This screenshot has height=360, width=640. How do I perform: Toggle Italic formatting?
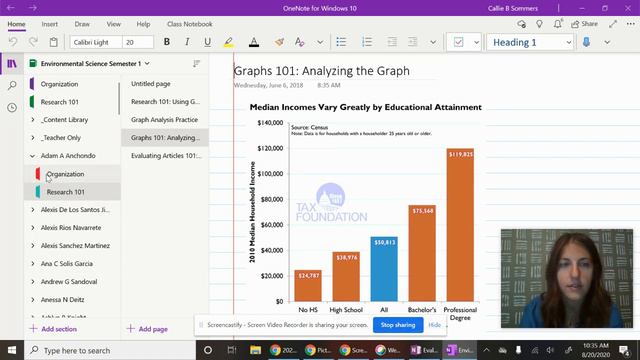(x=187, y=42)
